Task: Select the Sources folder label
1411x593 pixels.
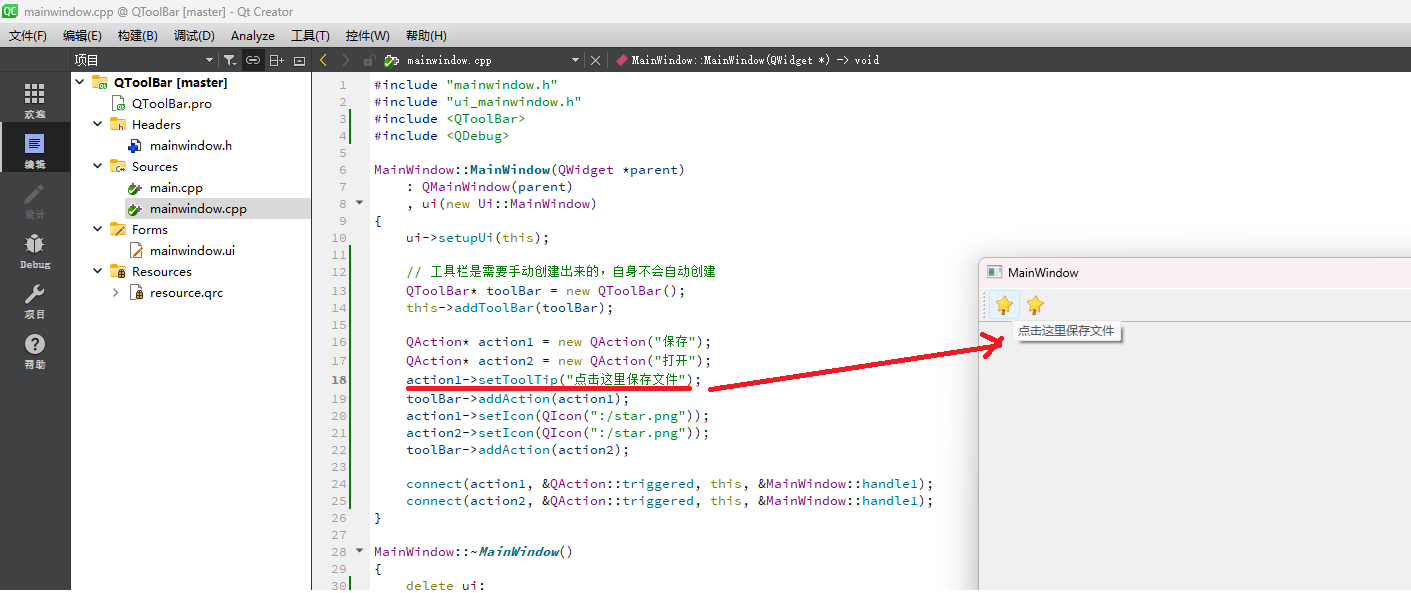Action: click(154, 166)
